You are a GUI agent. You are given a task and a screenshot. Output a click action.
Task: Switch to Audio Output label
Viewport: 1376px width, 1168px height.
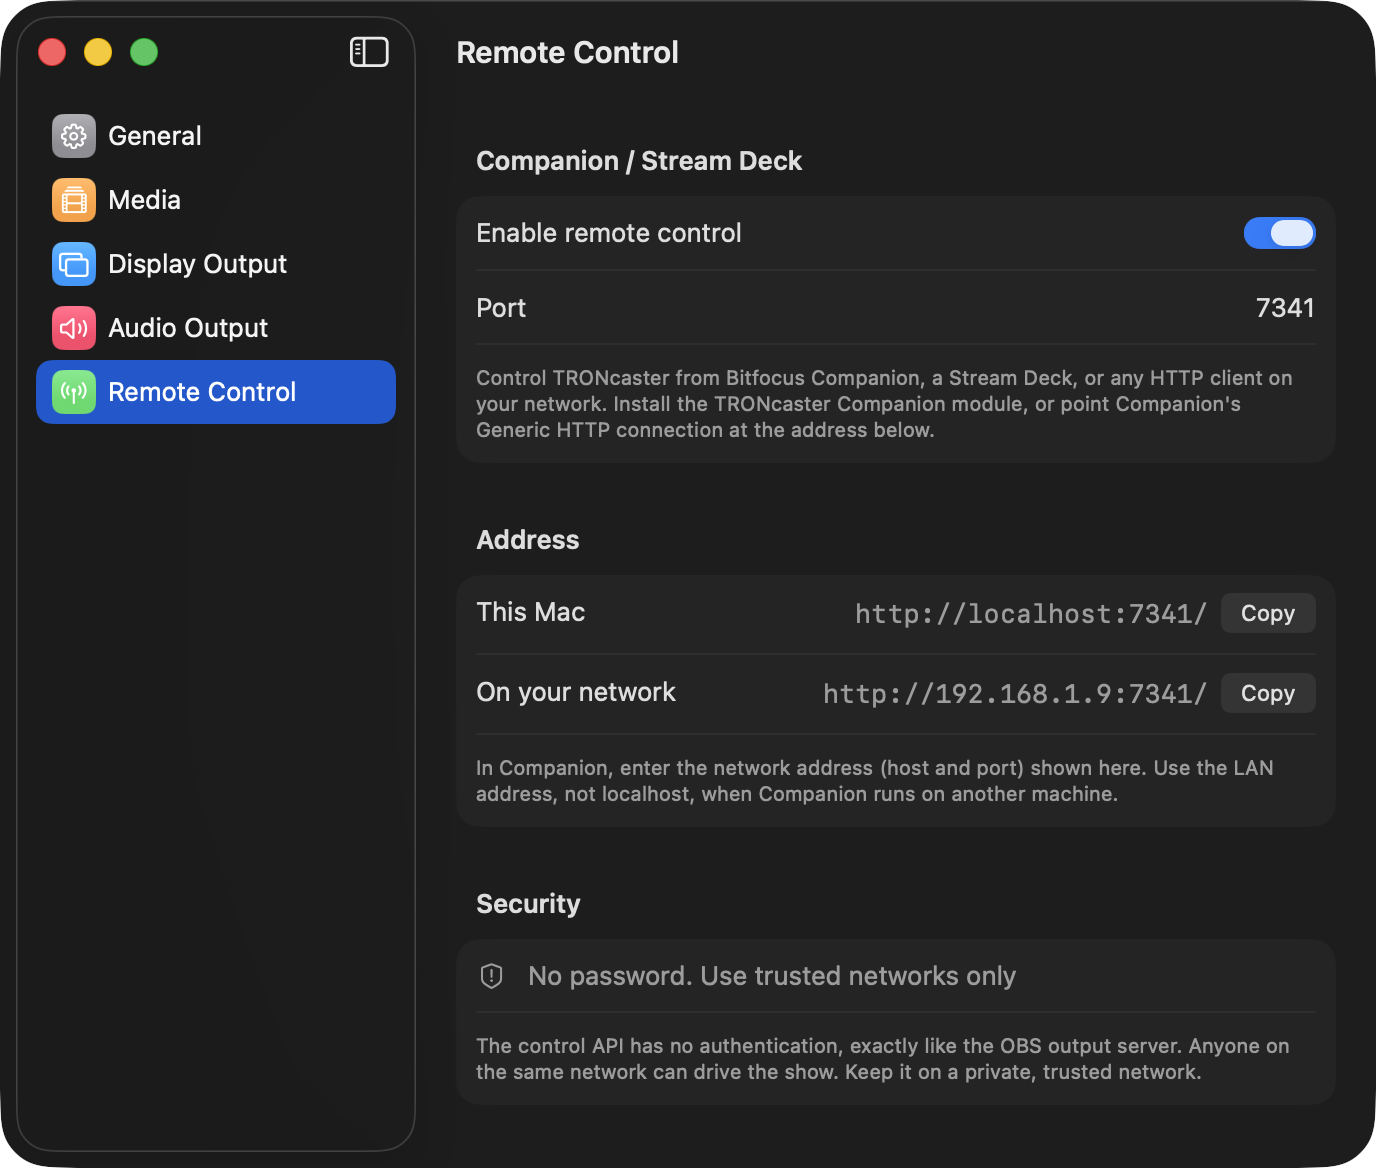188,328
